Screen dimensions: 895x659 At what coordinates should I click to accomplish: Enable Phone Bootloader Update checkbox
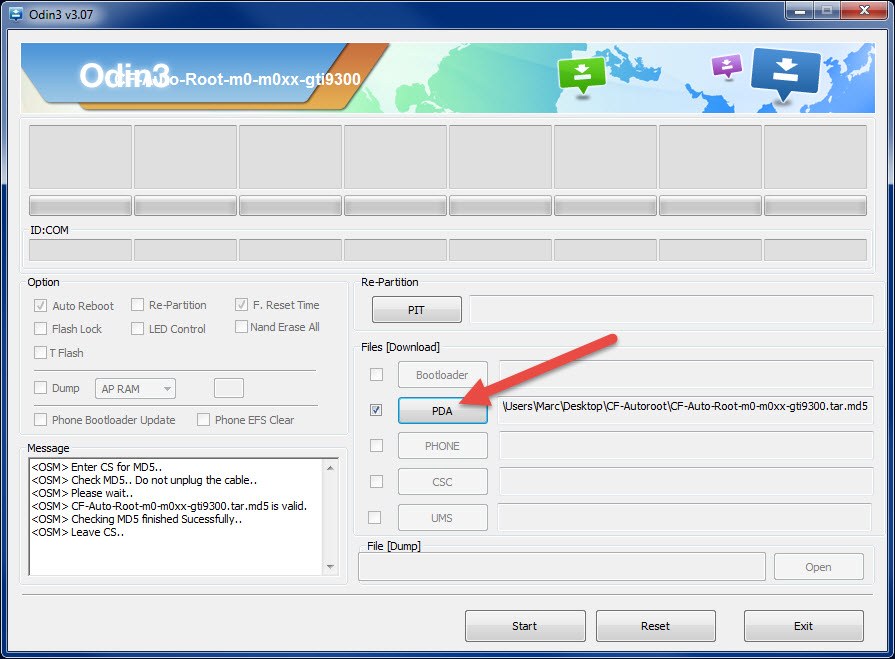[41, 420]
